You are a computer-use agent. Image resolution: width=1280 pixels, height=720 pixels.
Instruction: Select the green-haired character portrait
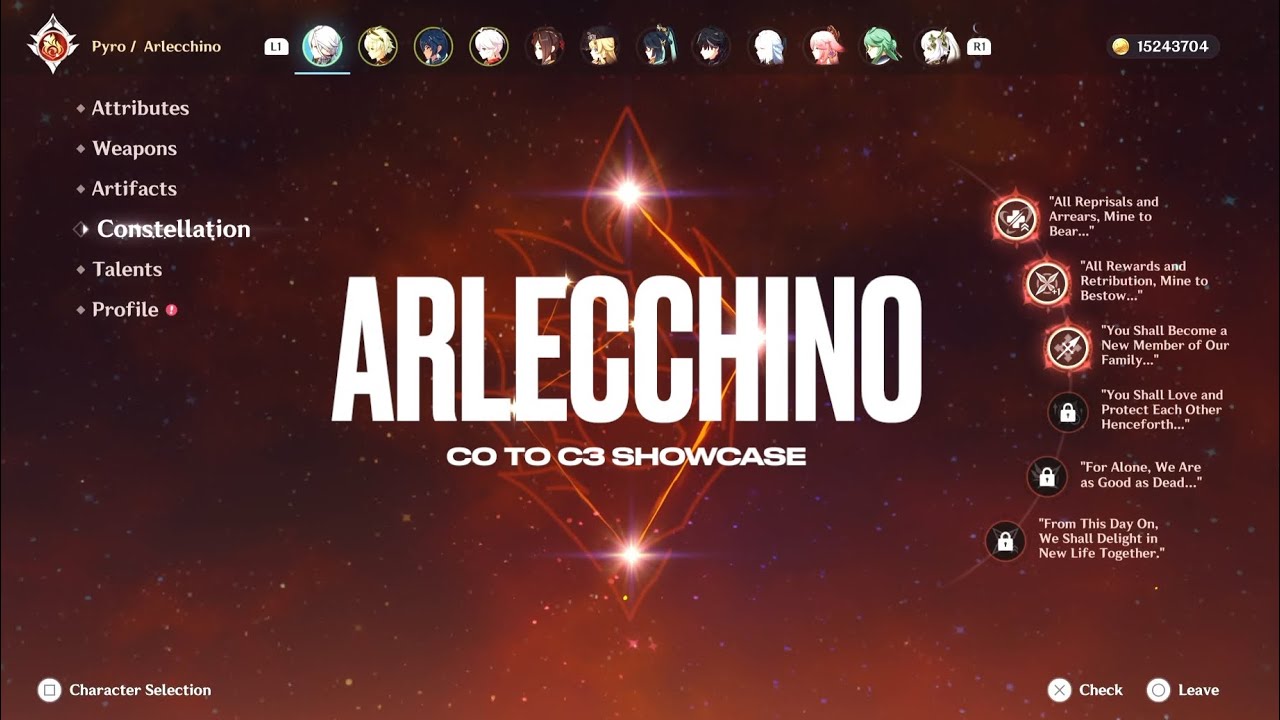pyautogui.click(x=881, y=46)
